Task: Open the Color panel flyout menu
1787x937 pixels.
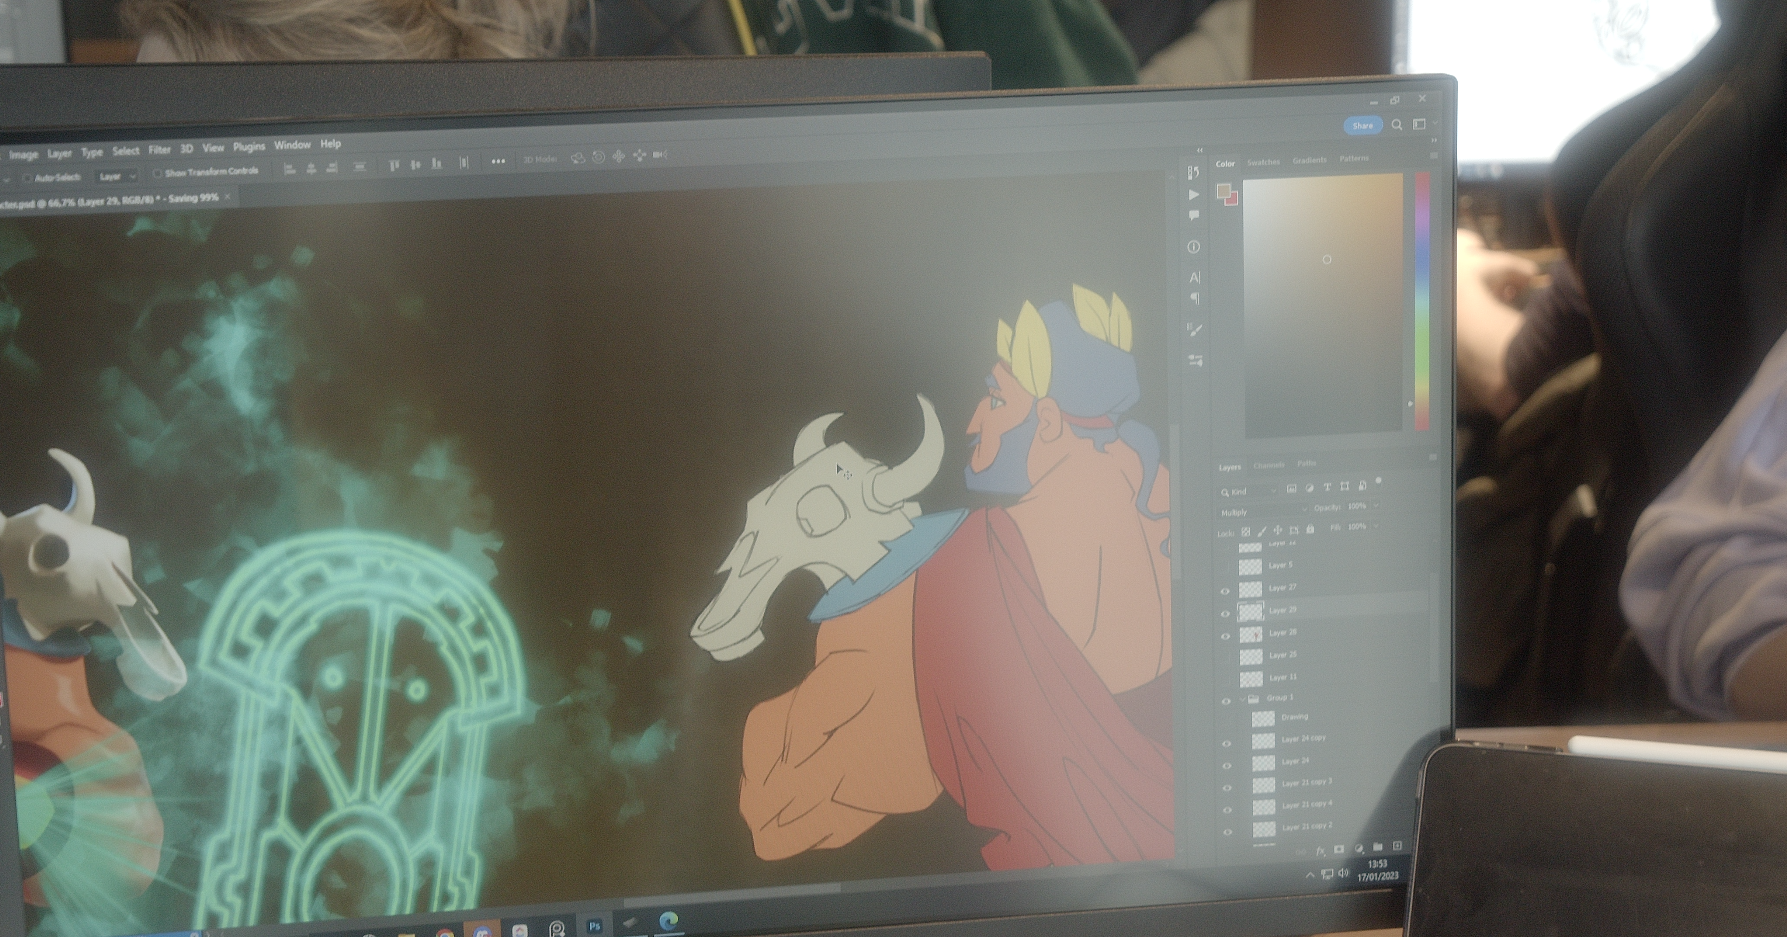Action: click(1434, 156)
